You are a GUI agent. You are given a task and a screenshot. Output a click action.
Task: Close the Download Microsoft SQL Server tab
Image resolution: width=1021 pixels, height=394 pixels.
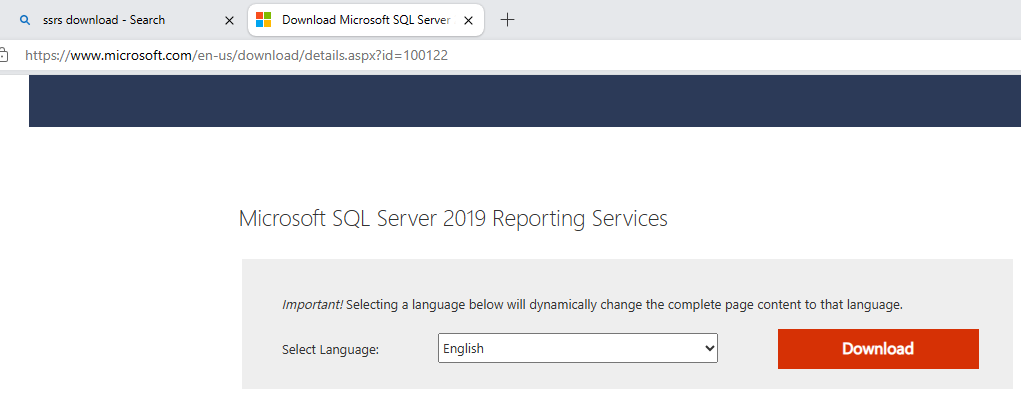468,20
